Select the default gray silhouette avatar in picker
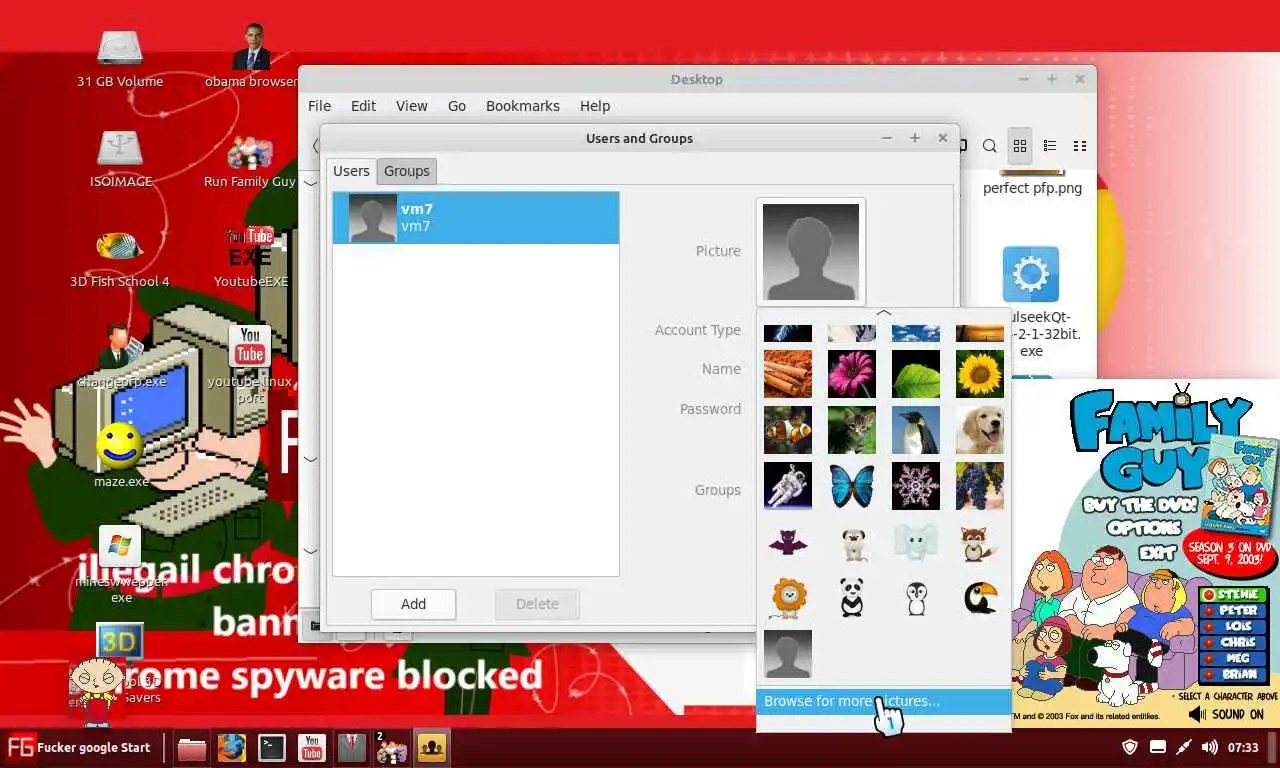 [x=788, y=654]
